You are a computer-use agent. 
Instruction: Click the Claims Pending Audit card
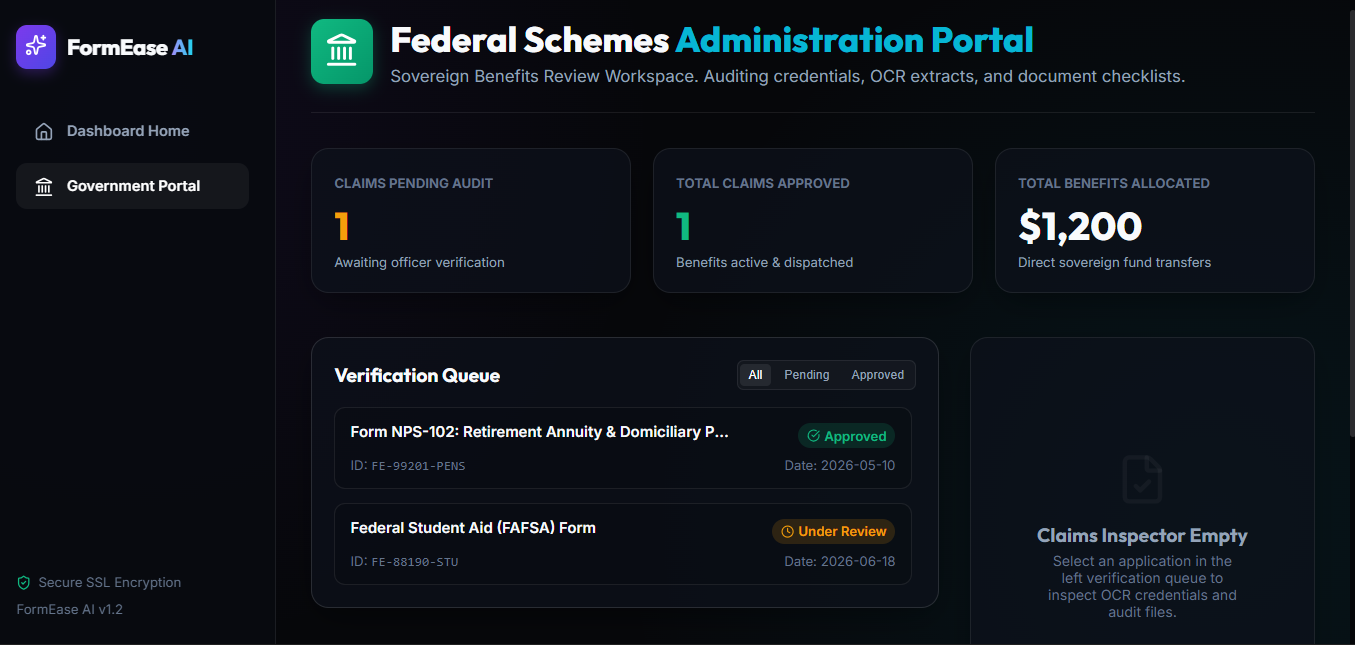(471, 221)
